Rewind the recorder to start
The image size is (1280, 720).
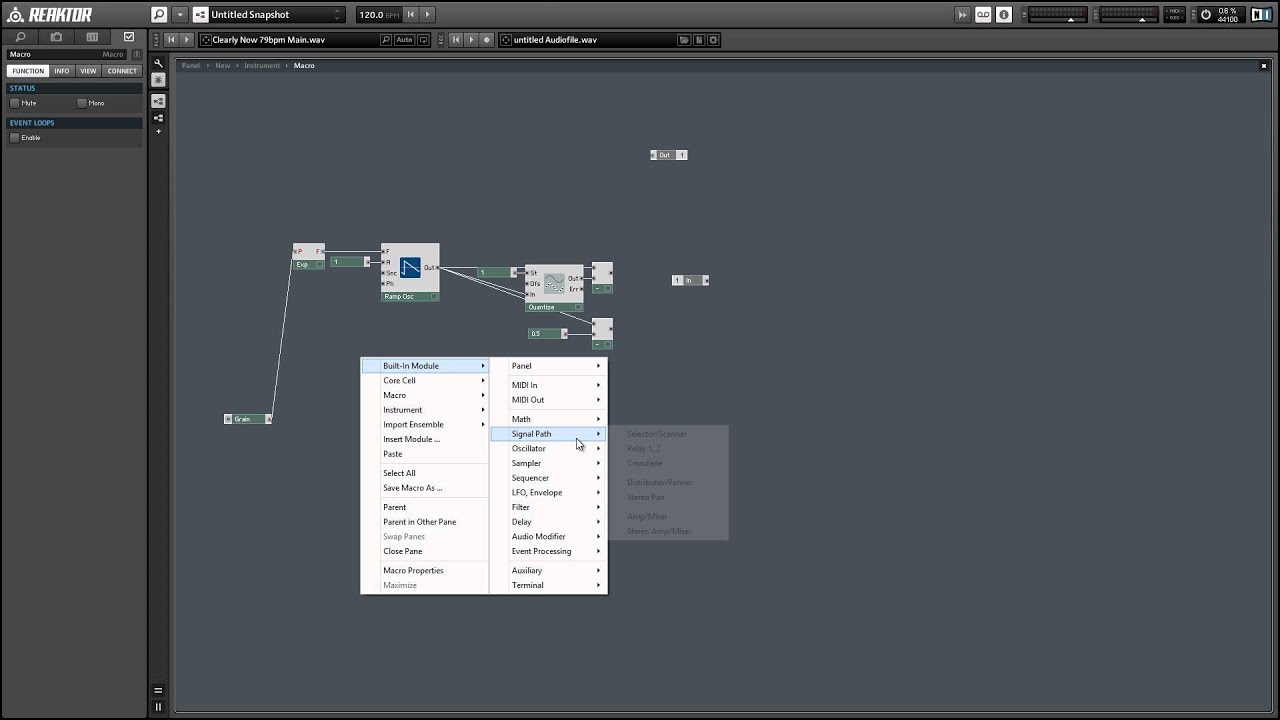[456, 40]
